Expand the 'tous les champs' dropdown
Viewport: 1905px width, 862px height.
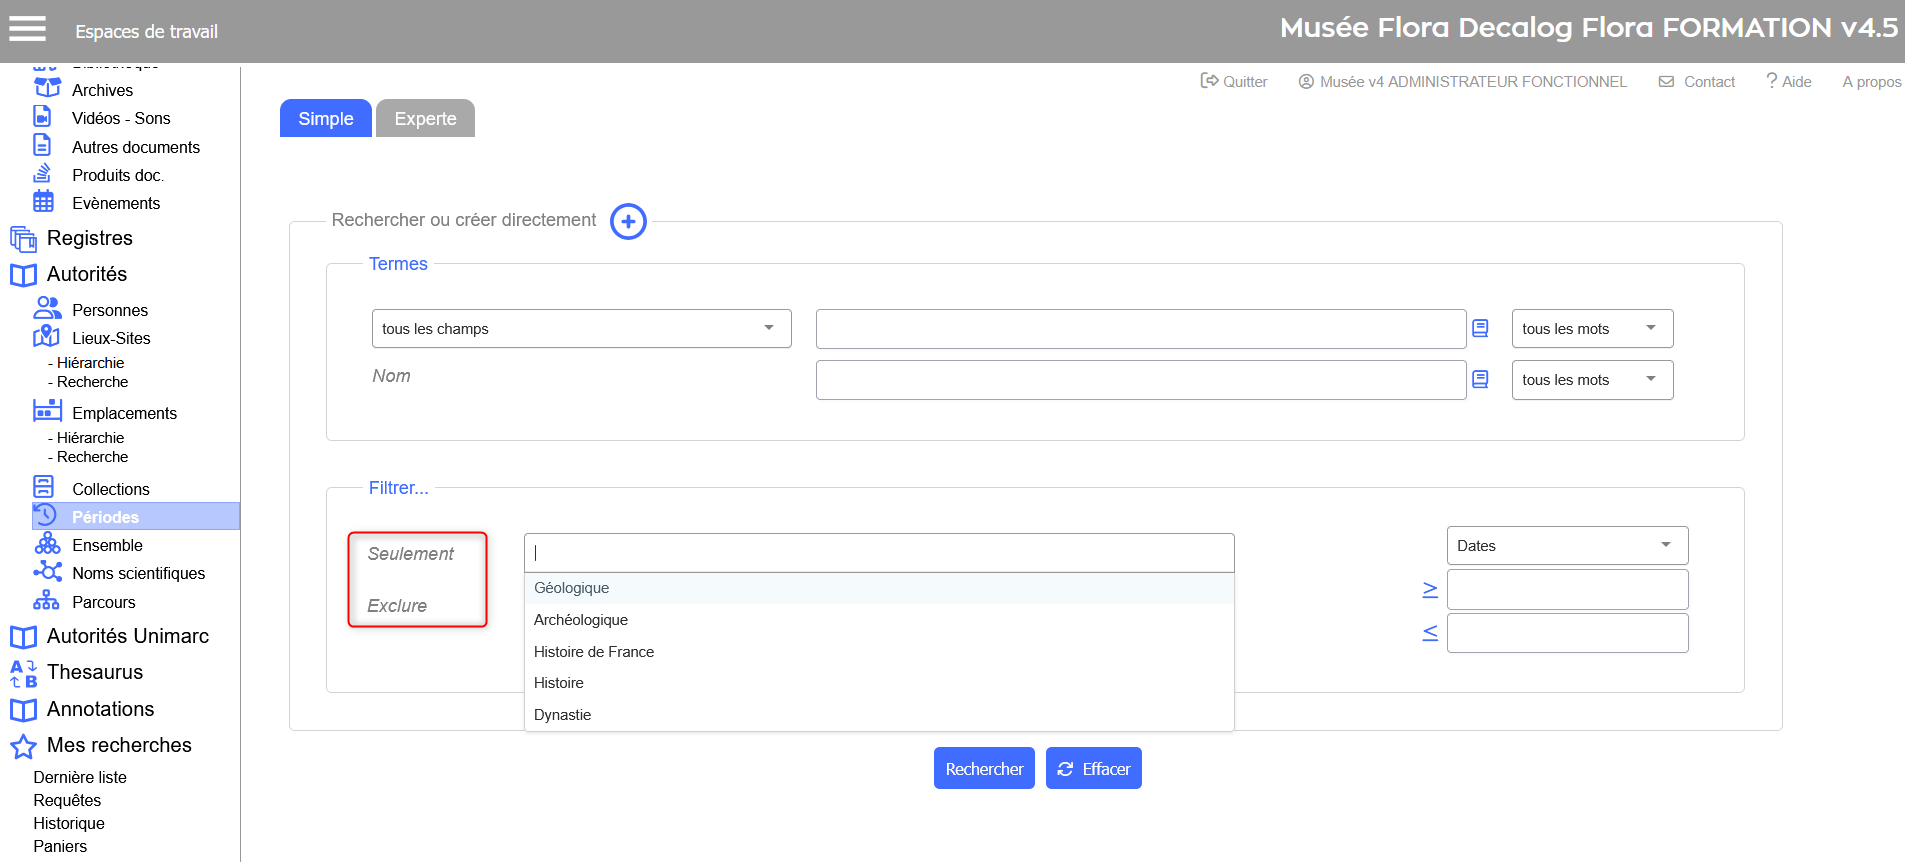(x=581, y=329)
